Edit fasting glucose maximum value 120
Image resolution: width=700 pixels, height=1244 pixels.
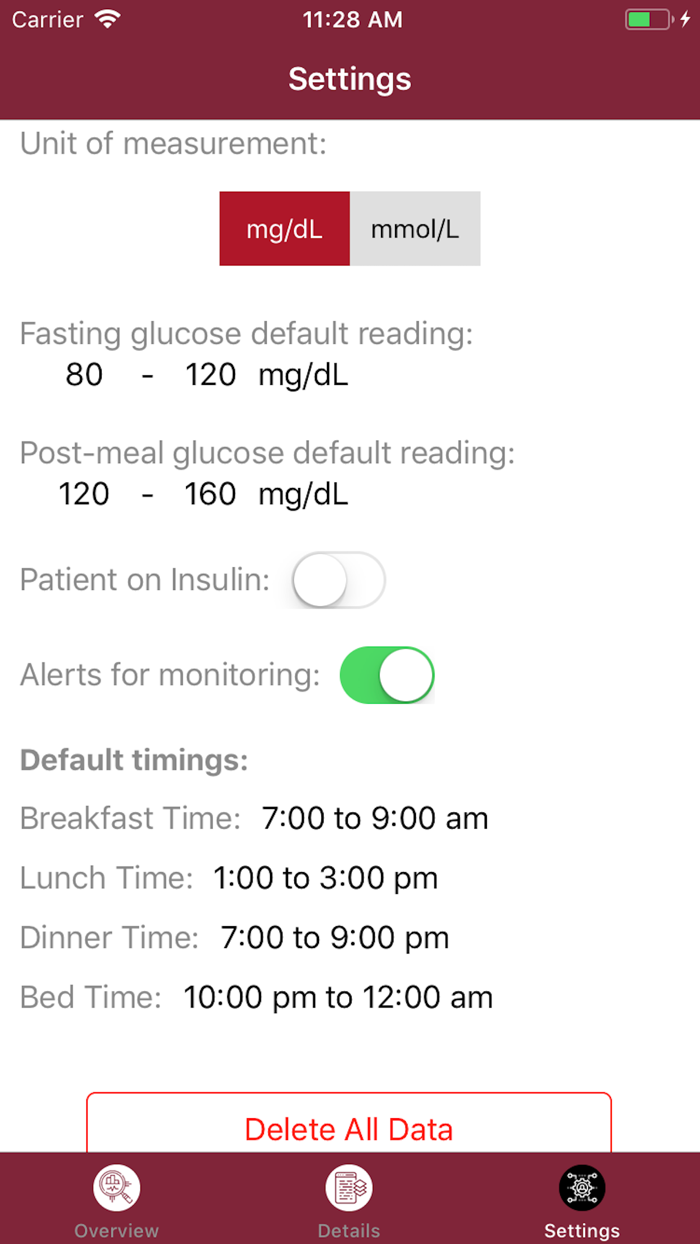coord(210,375)
